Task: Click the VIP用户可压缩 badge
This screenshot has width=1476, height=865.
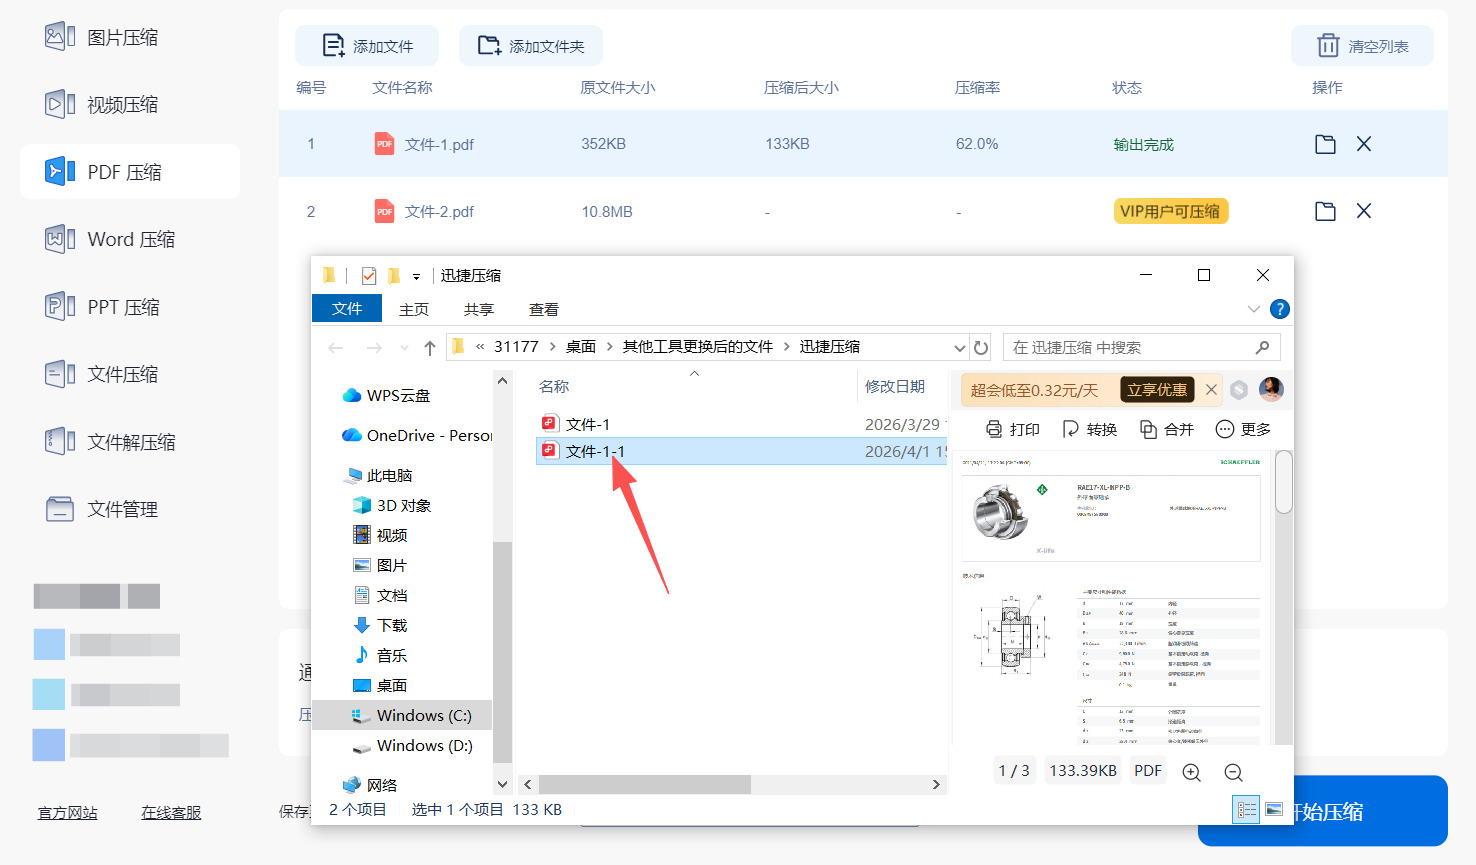Action: [x=1170, y=211]
